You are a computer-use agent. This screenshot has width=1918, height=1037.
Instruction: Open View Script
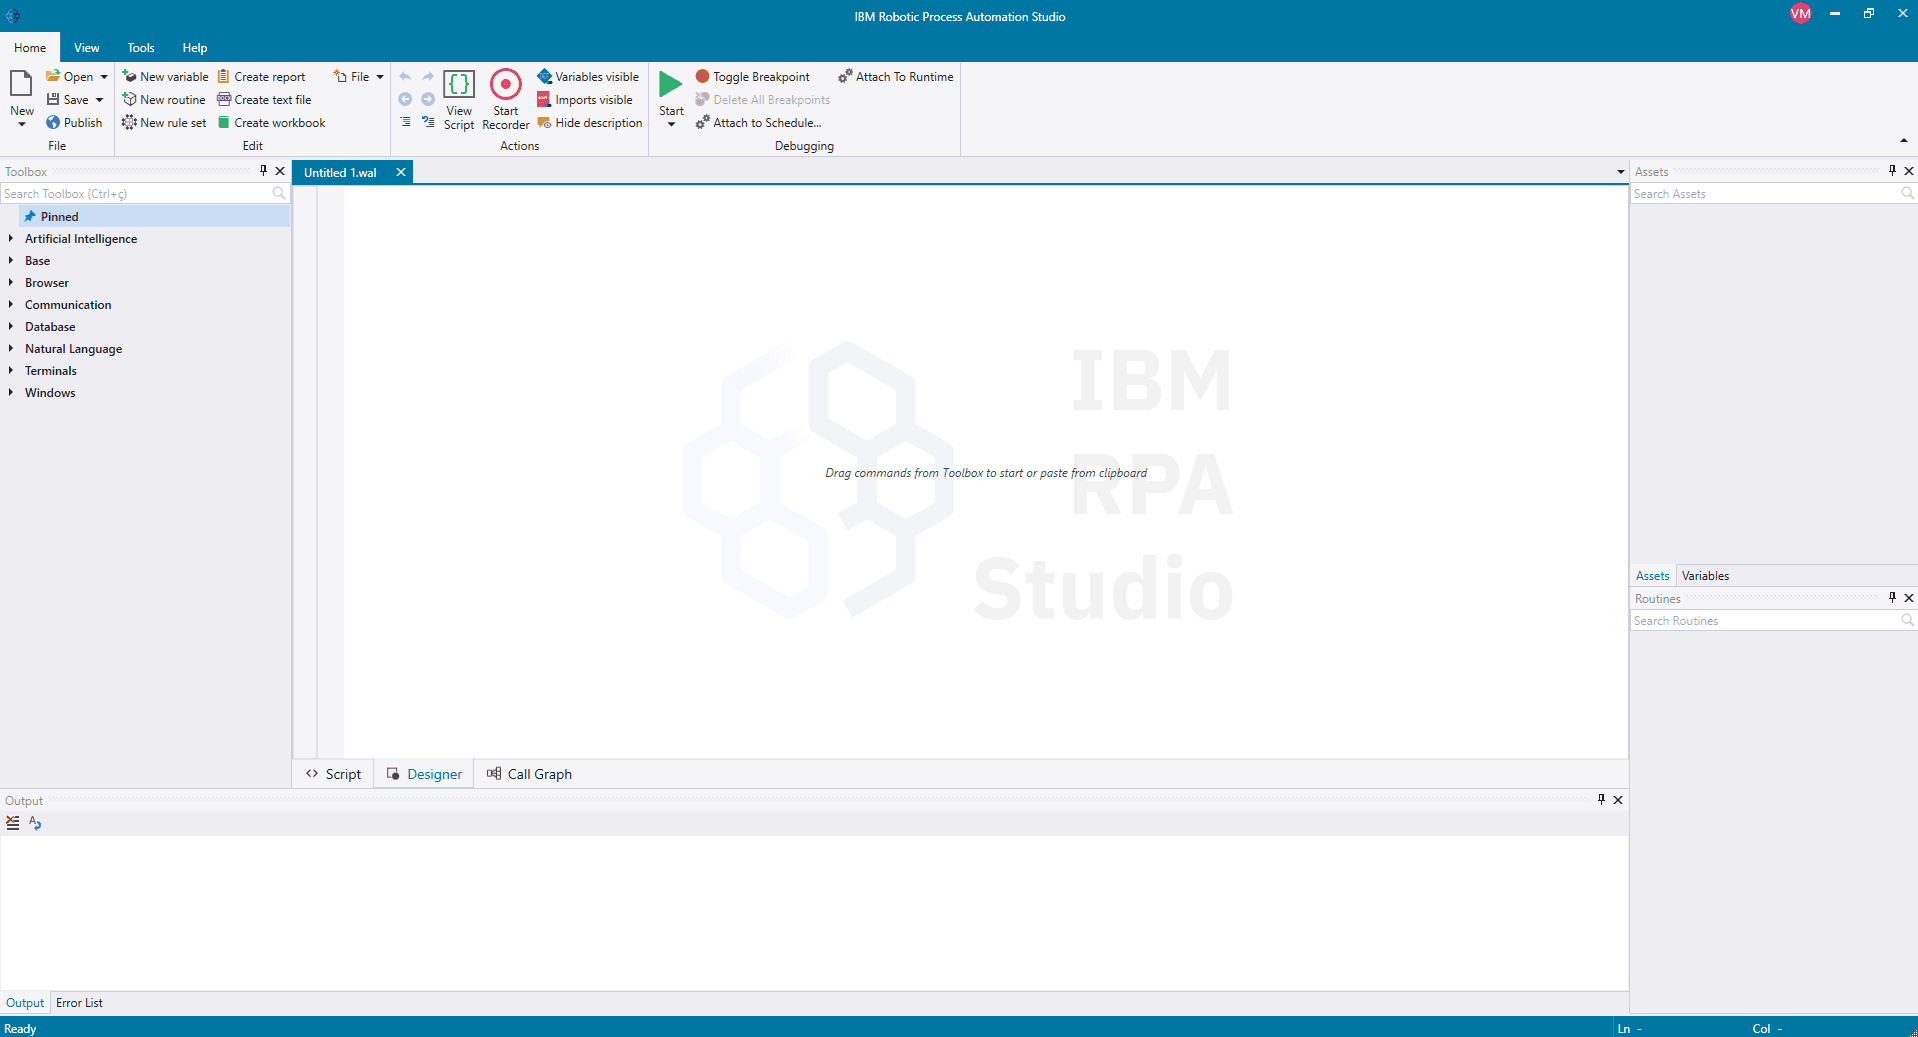pos(459,100)
